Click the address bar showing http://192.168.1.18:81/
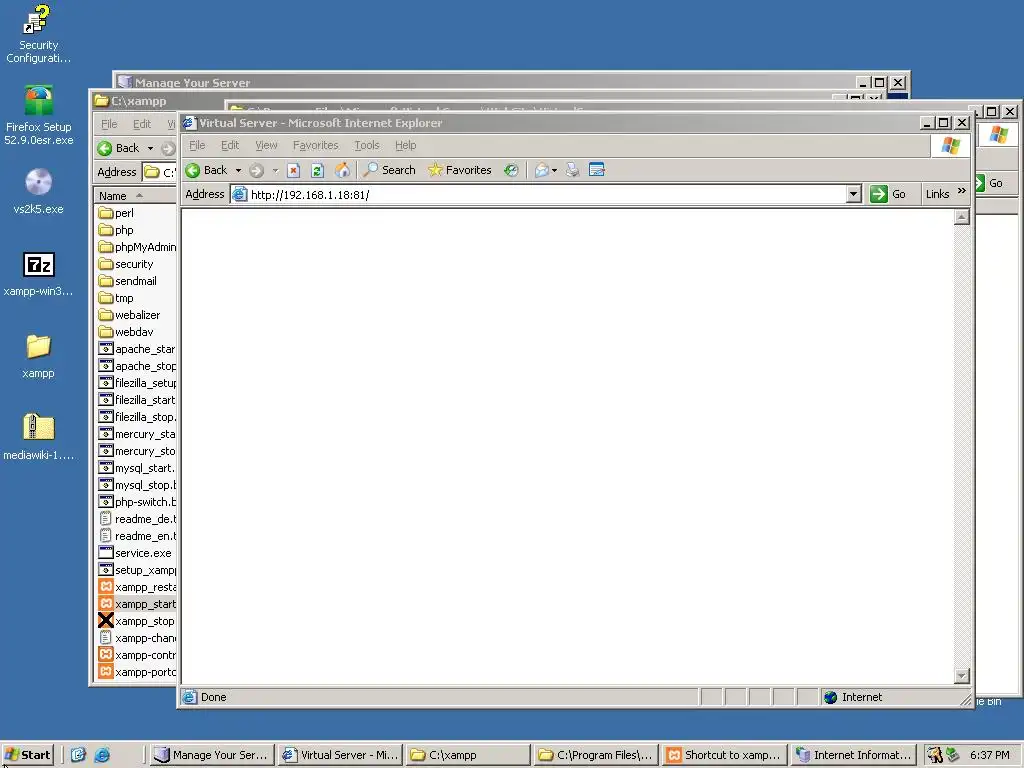Viewport: 1024px width, 768px height. point(539,195)
